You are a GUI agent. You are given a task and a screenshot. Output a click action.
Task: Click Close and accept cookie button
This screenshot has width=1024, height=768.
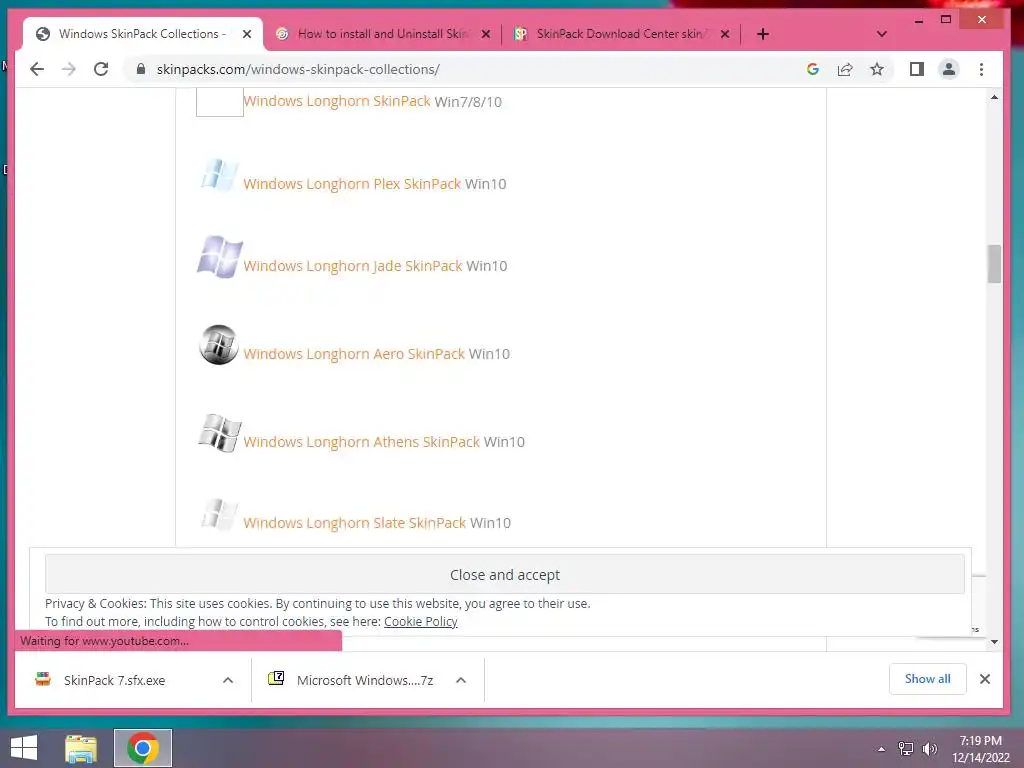coord(505,575)
